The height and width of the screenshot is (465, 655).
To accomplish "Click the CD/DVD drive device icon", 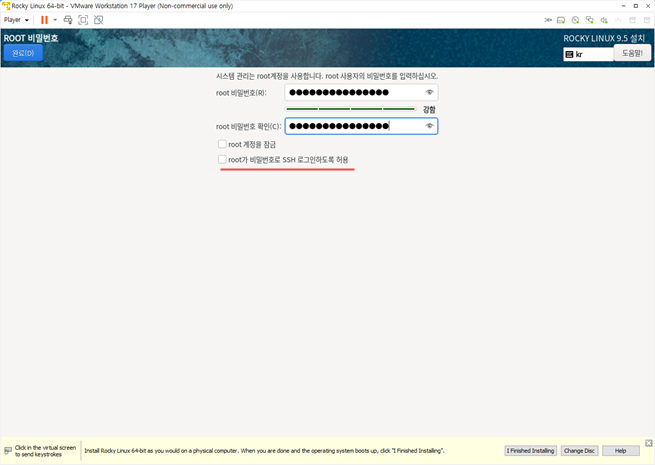I will 575,20.
